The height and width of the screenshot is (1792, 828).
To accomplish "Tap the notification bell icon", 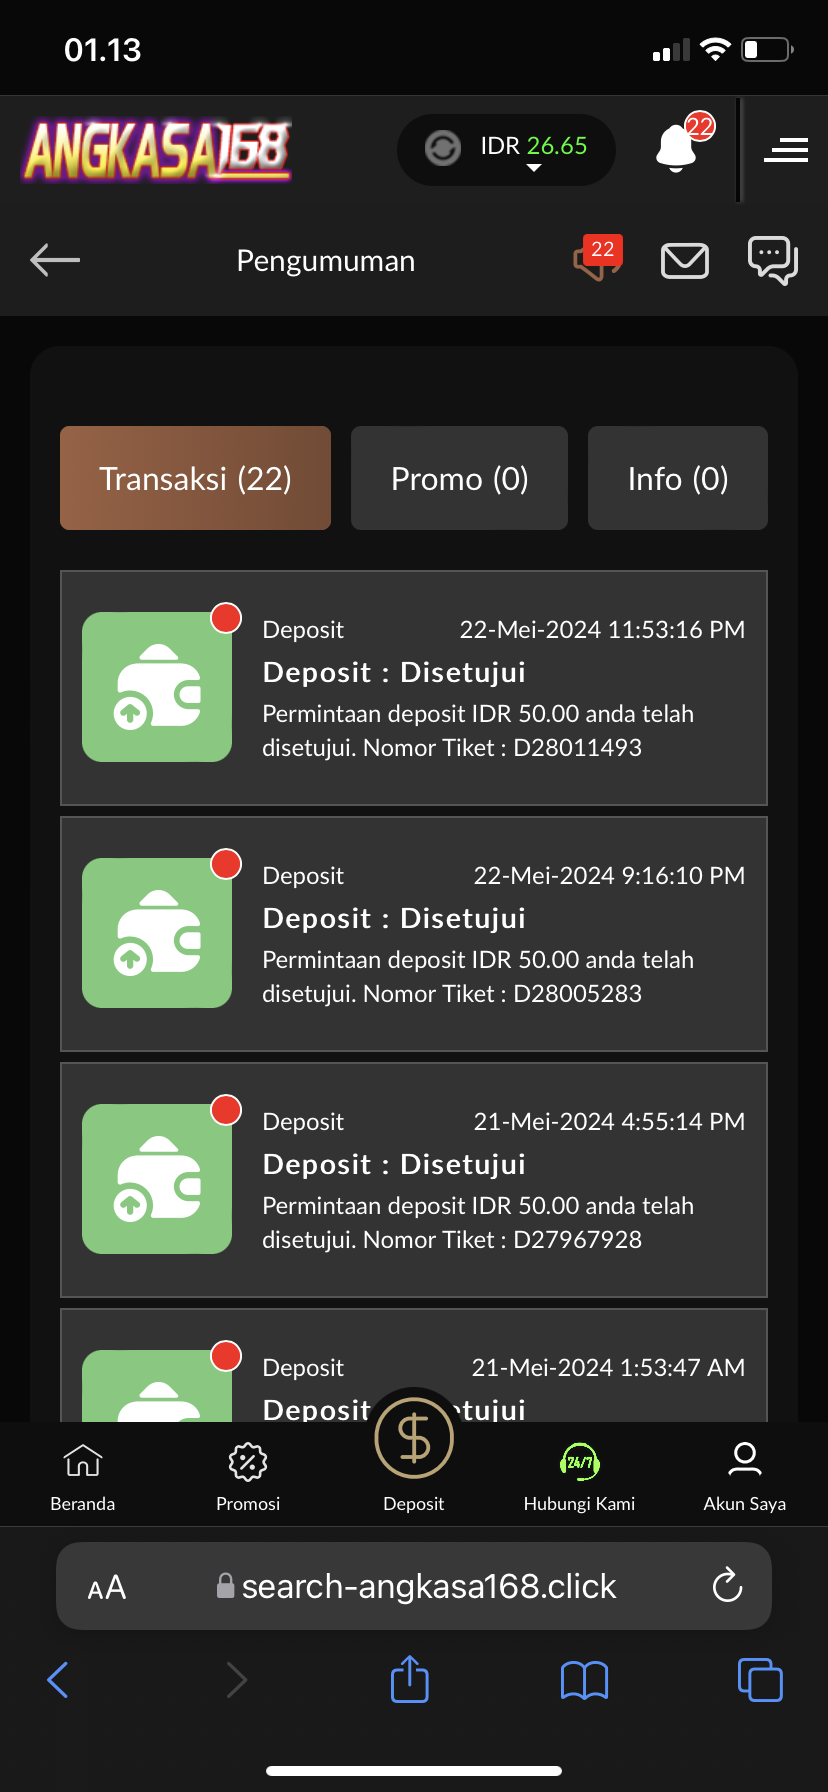I will point(677,149).
